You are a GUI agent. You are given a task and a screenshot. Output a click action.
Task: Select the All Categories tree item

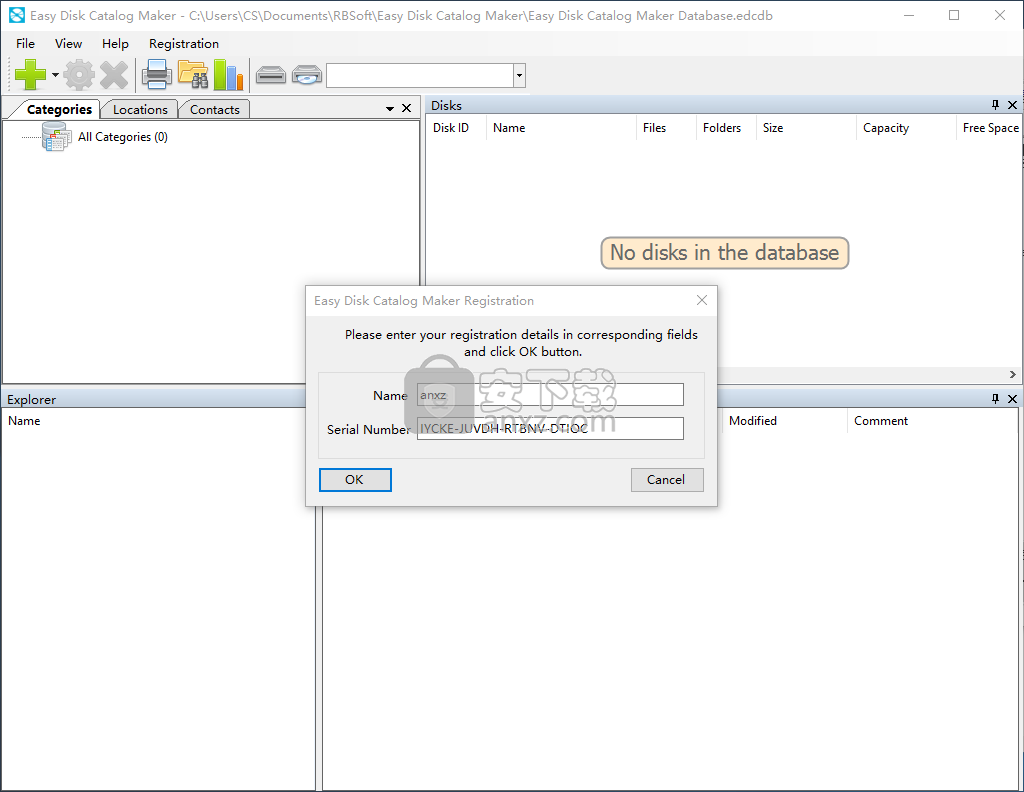point(122,137)
